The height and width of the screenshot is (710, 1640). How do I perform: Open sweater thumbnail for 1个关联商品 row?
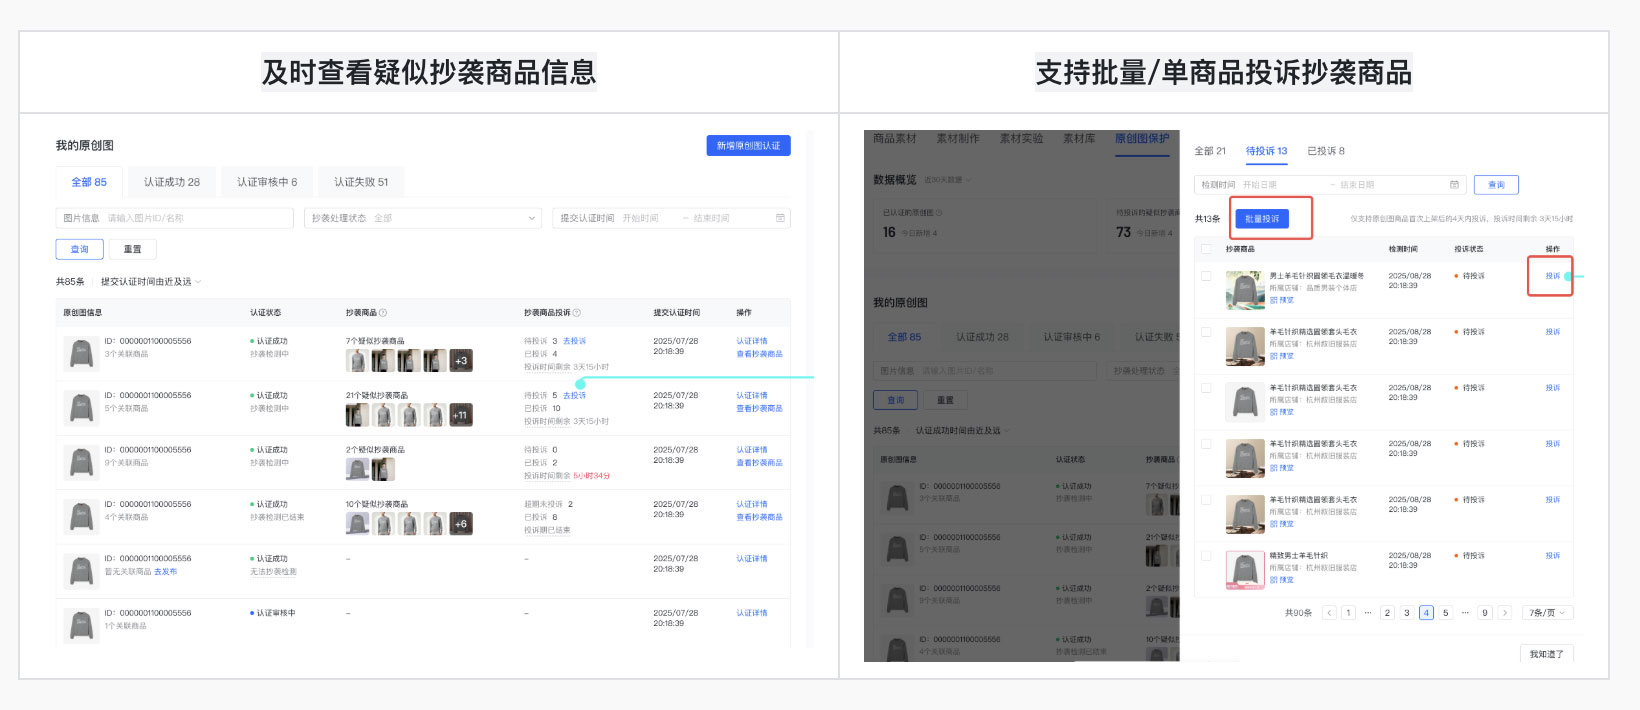point(80,625)
